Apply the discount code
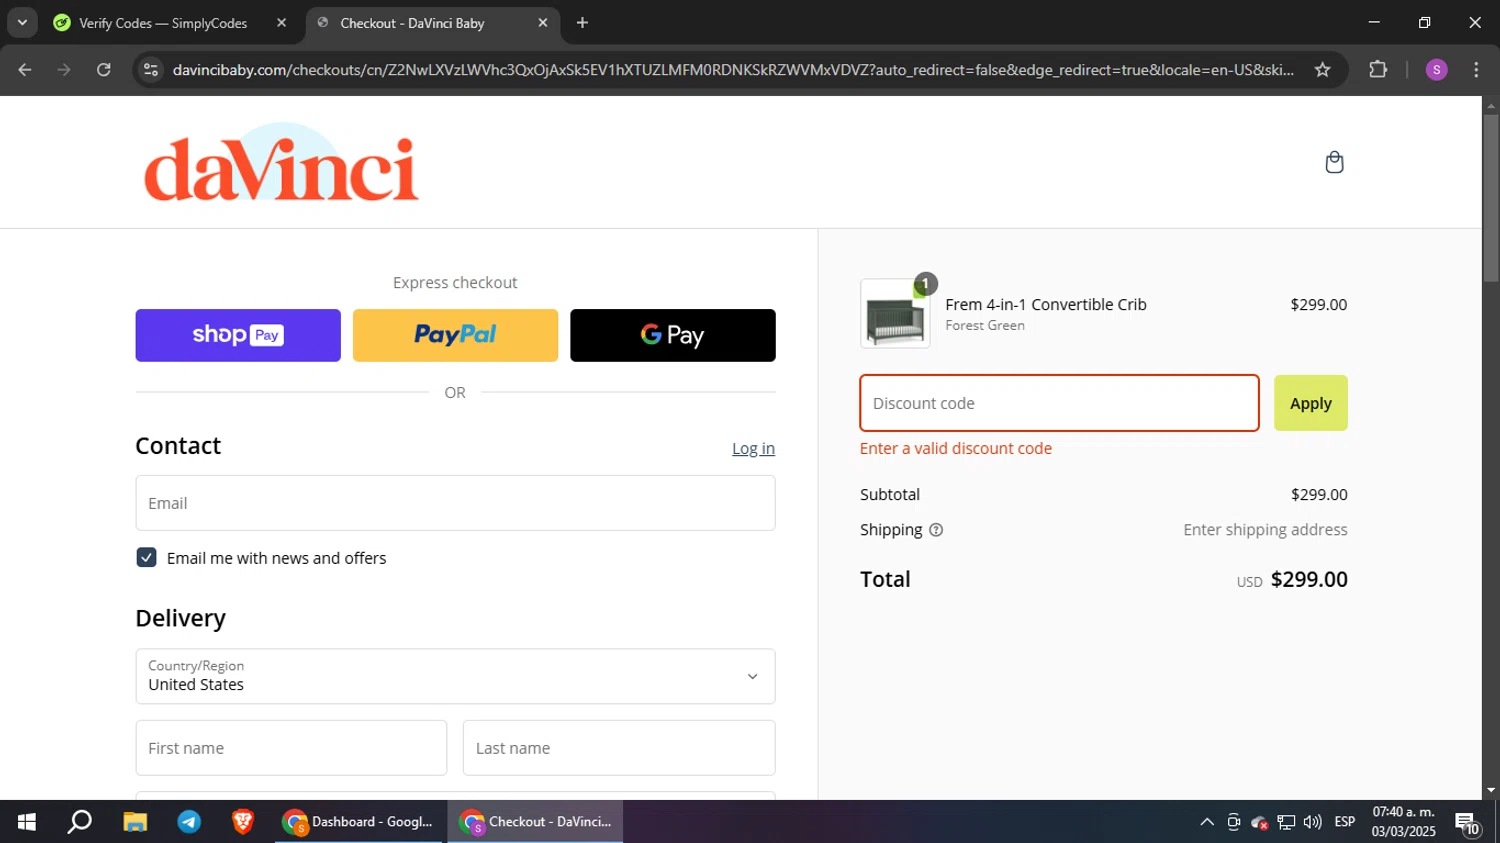The height and width of the screenshot is (843, 1500). (1310, 403)
